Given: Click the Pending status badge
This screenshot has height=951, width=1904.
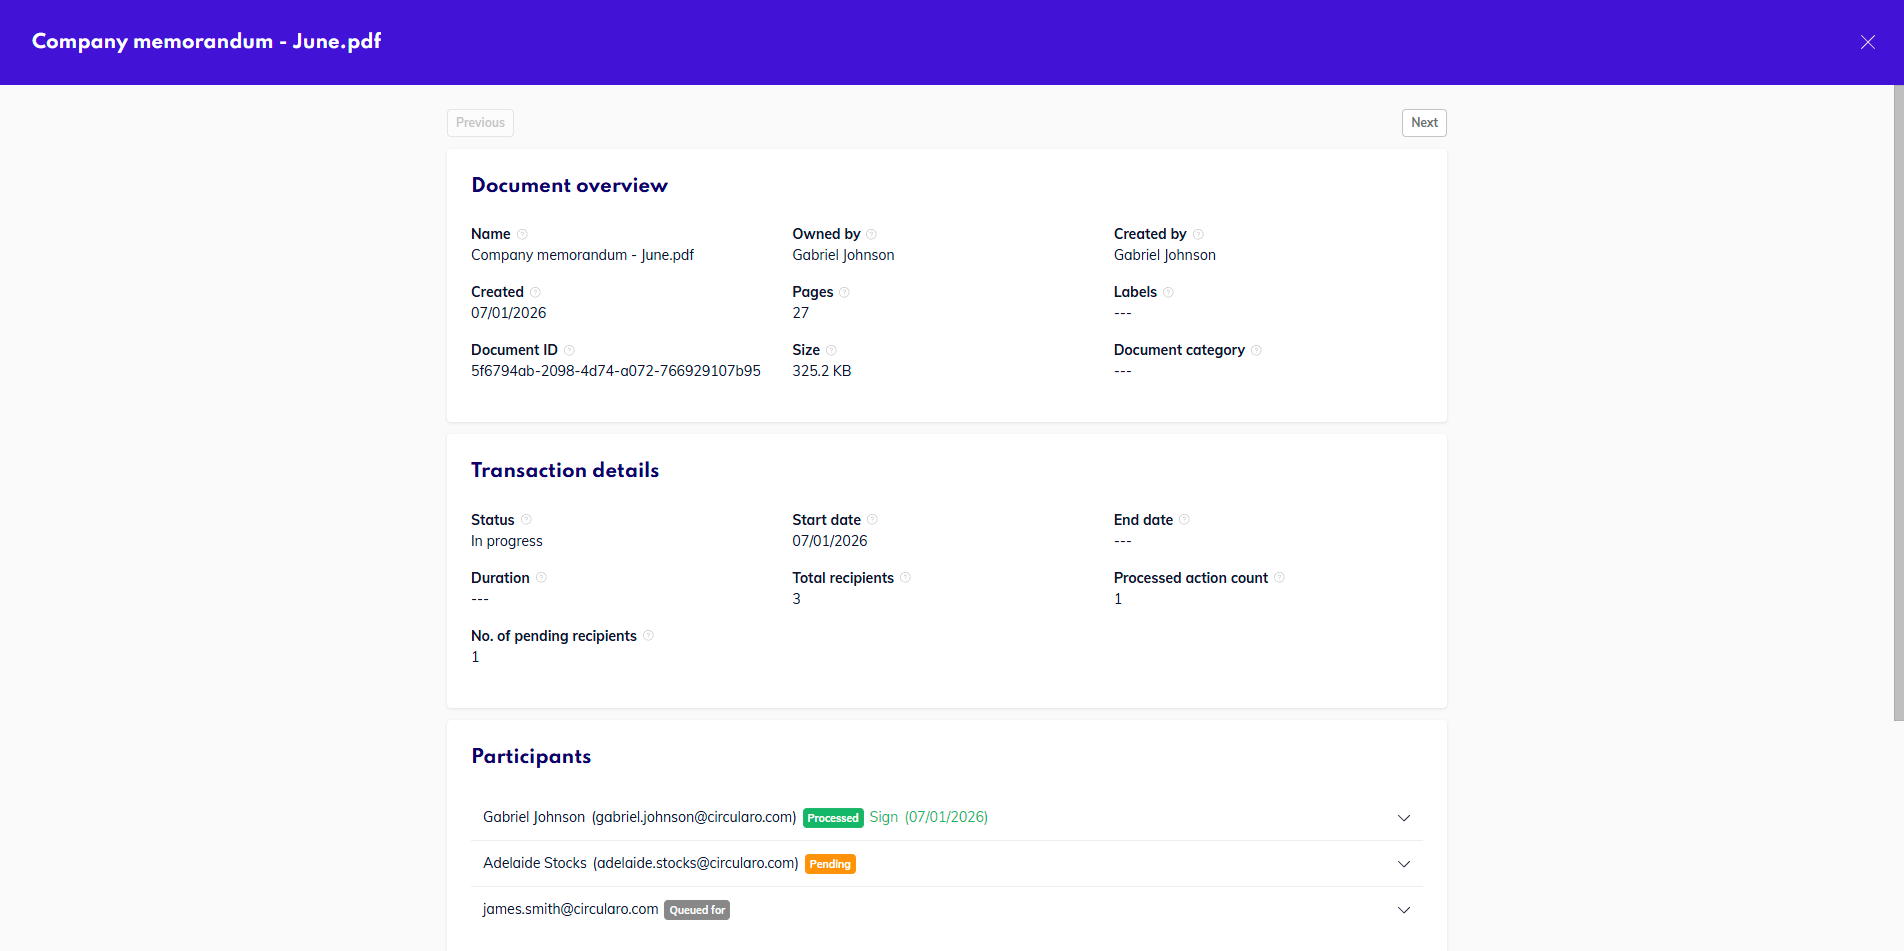Looking at the screenshot, I should point(830,864).
